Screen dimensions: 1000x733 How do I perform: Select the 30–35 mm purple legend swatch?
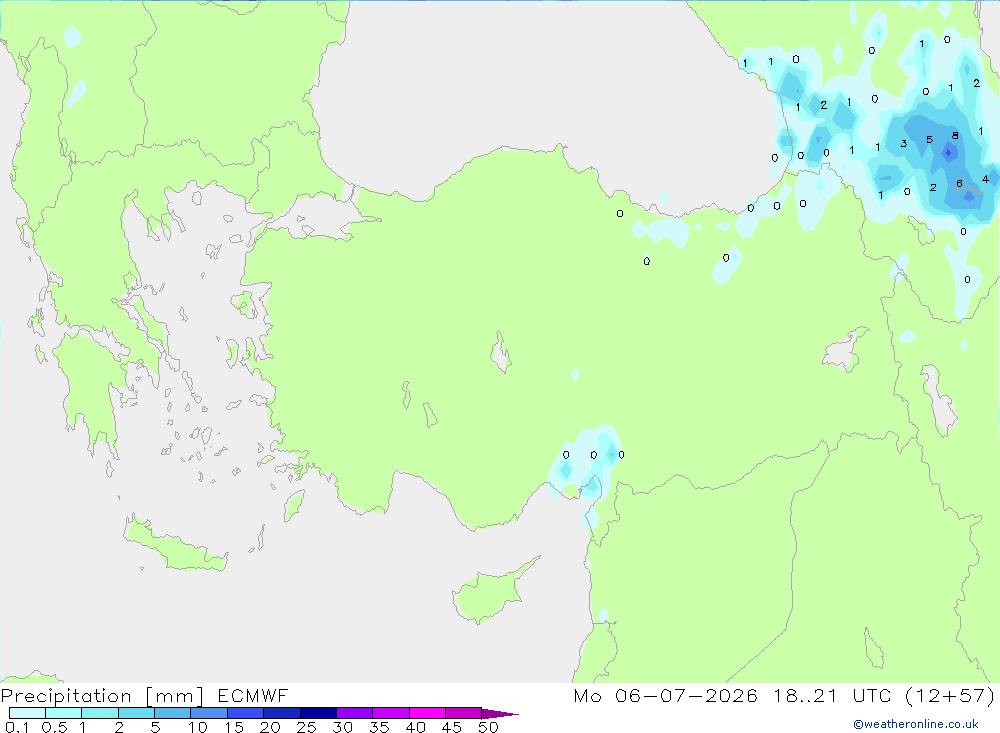click(355, 713)
